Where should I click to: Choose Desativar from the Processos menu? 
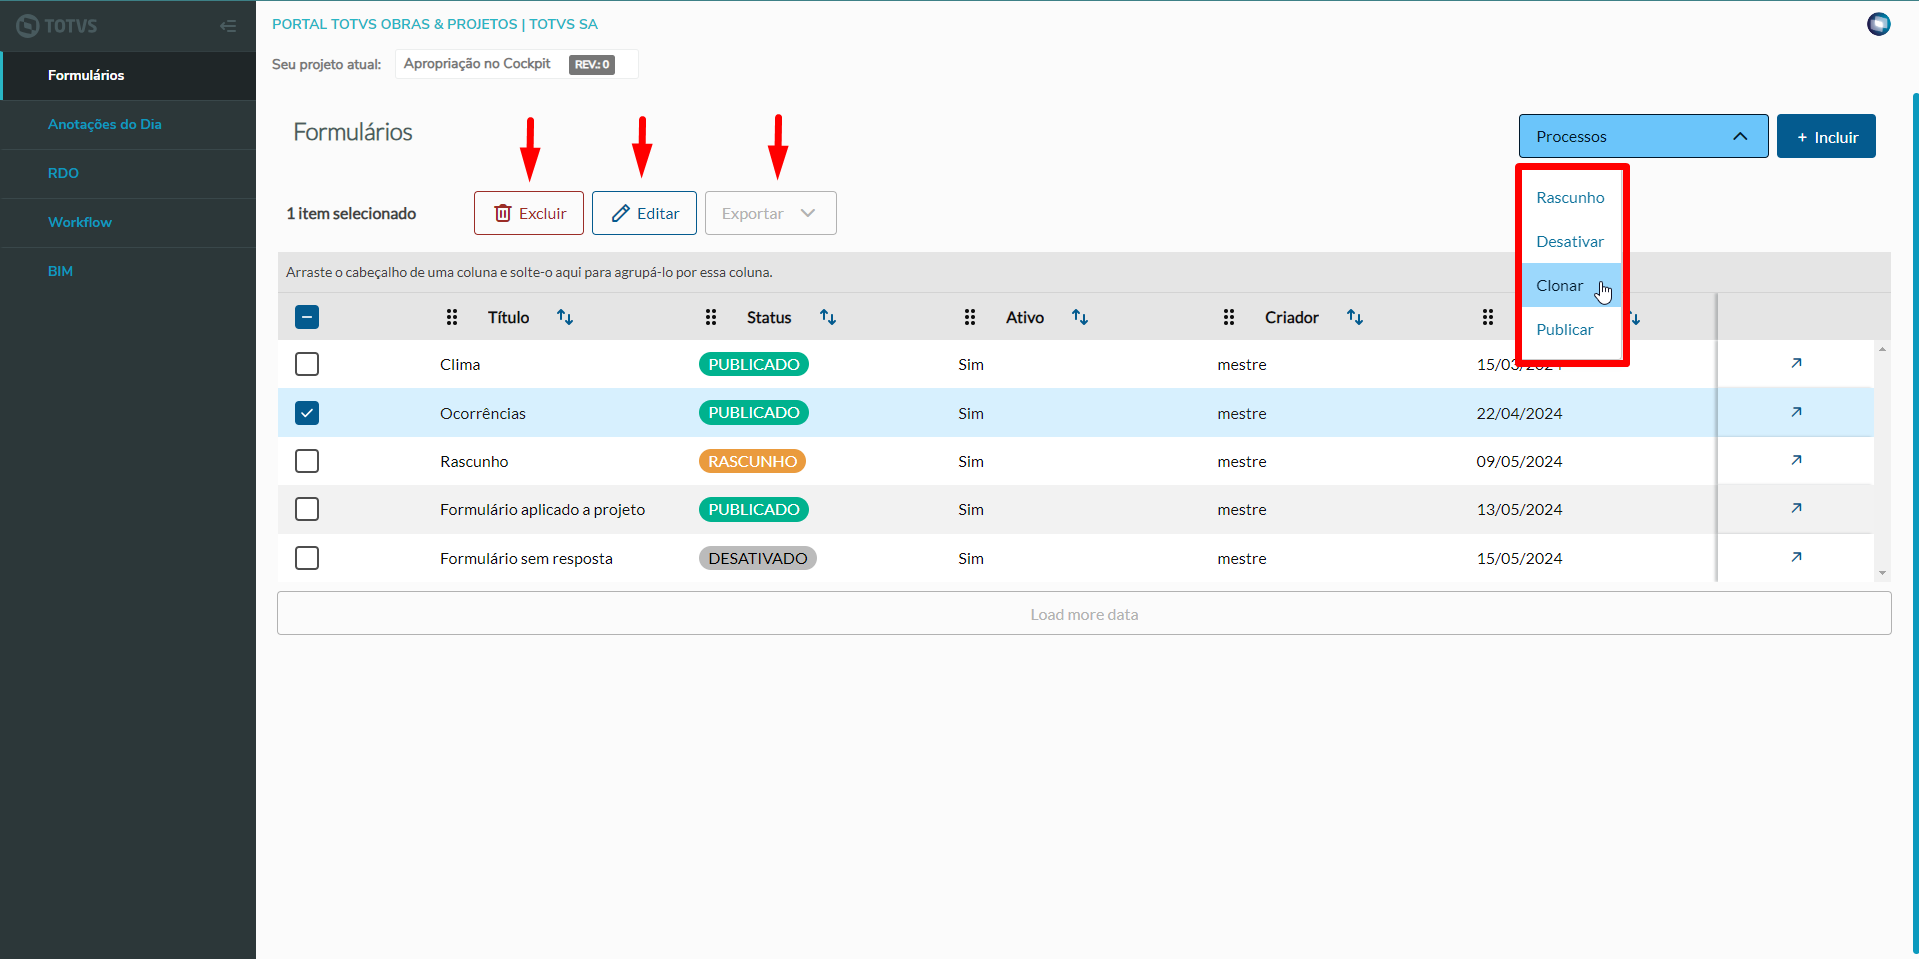tap(1570, 242)
